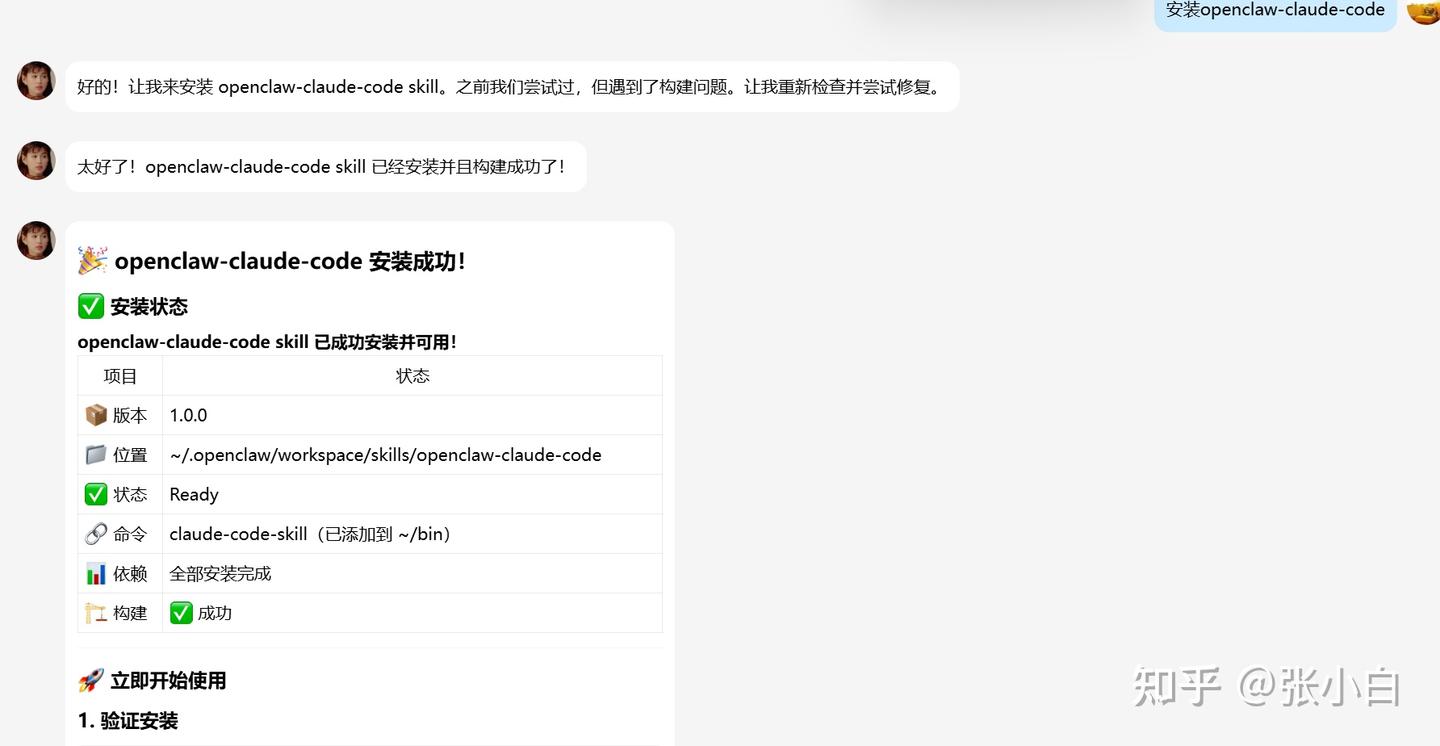Image resolution: width=1440 pixels, height=746 pixels.
Task: Click the value 全部安装完成
Action: (220, 574)
